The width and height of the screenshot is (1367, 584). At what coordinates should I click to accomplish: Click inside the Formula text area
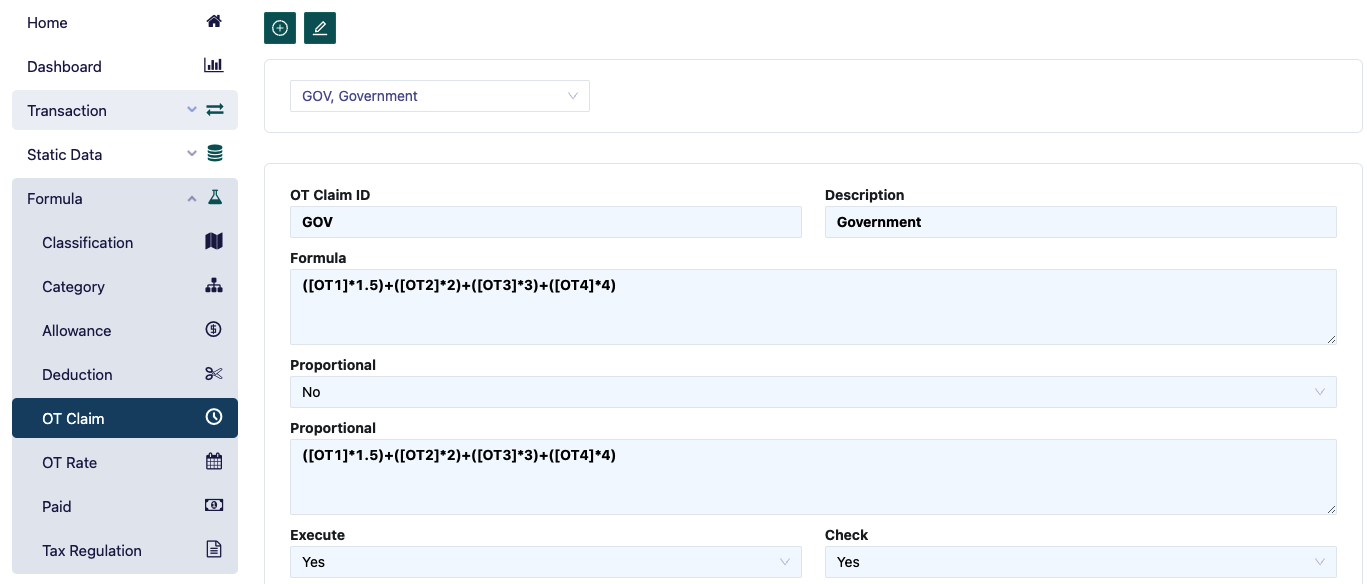point(812,306)
